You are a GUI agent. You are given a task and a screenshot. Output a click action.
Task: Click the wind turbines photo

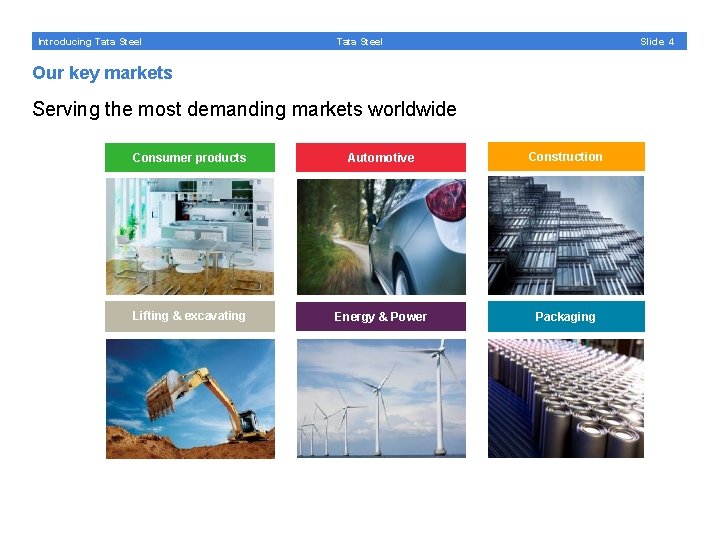click(381, 399)
